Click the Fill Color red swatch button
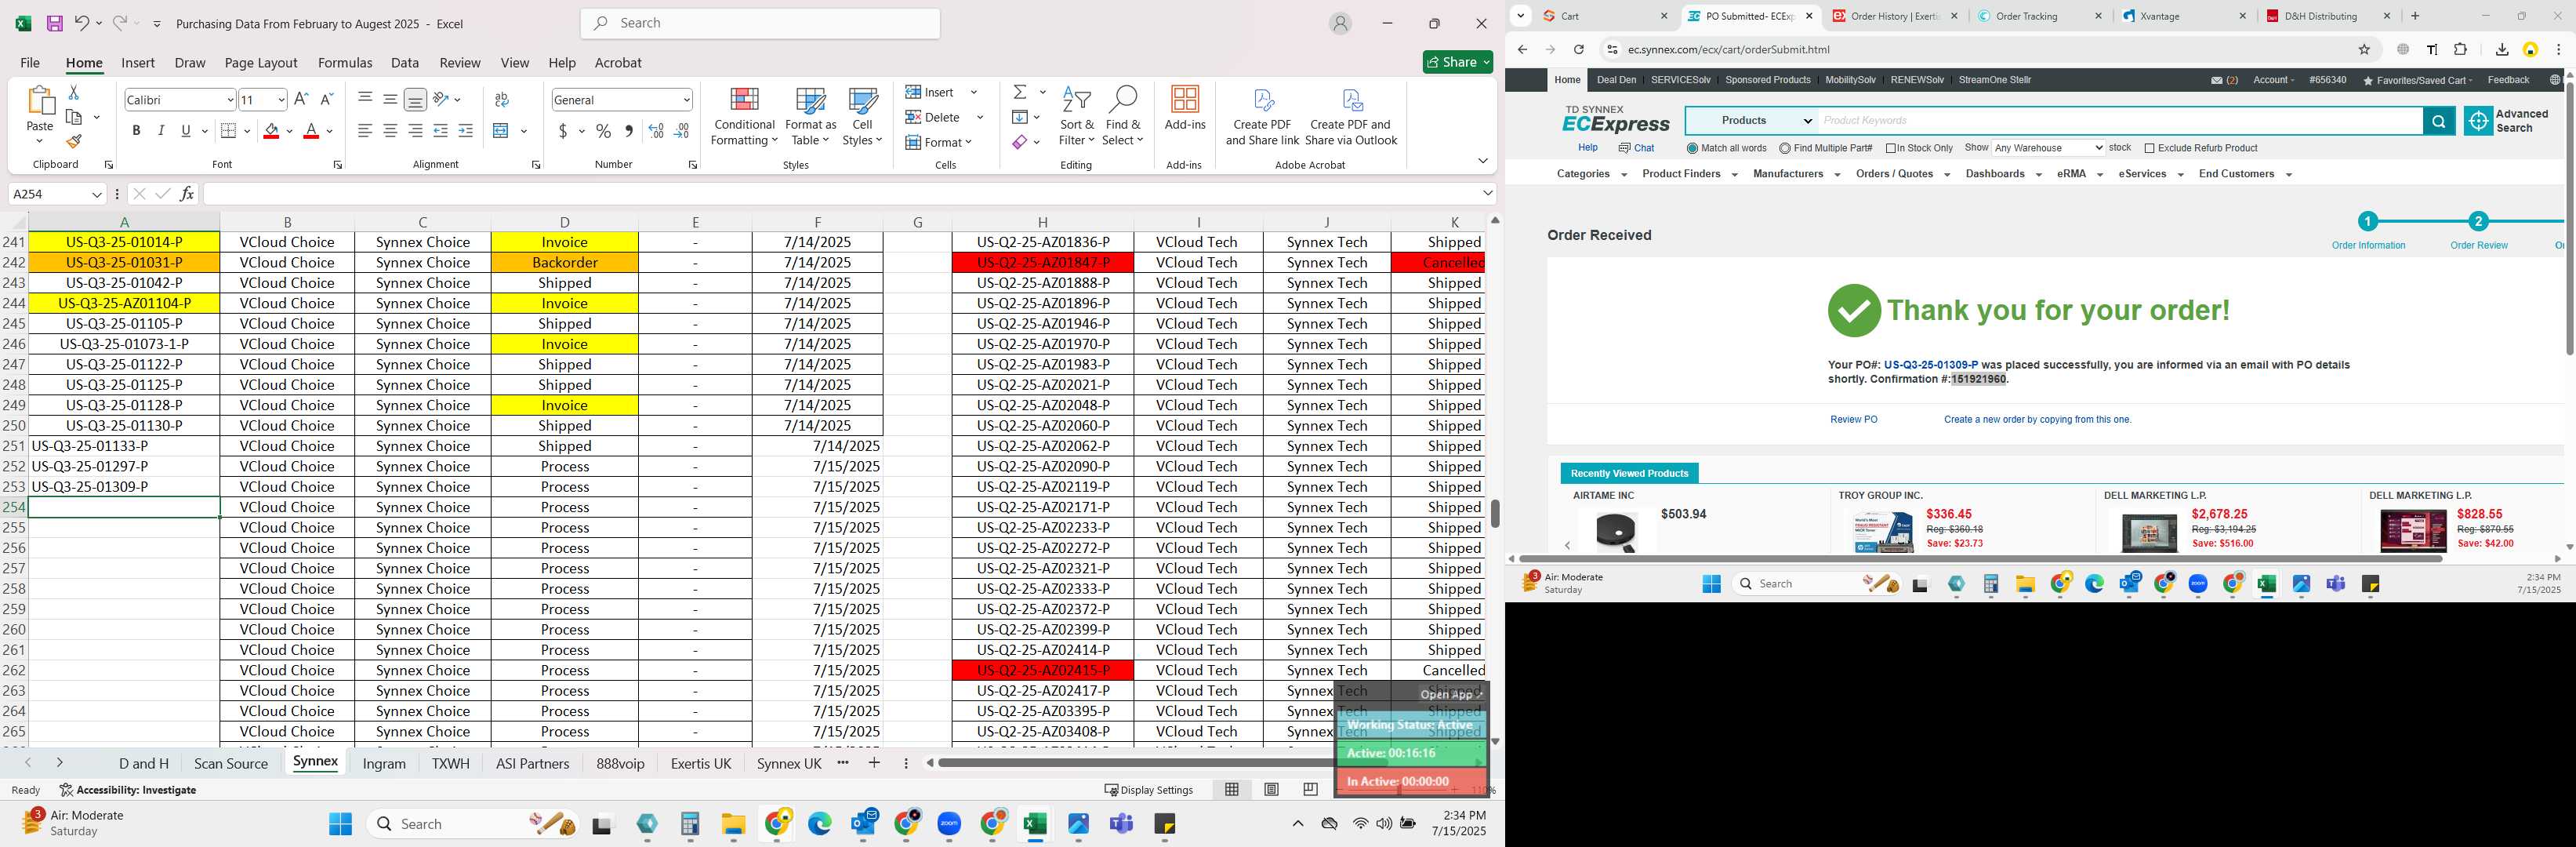This screenshot has height=847, width=2576. [x=271, y=131]
